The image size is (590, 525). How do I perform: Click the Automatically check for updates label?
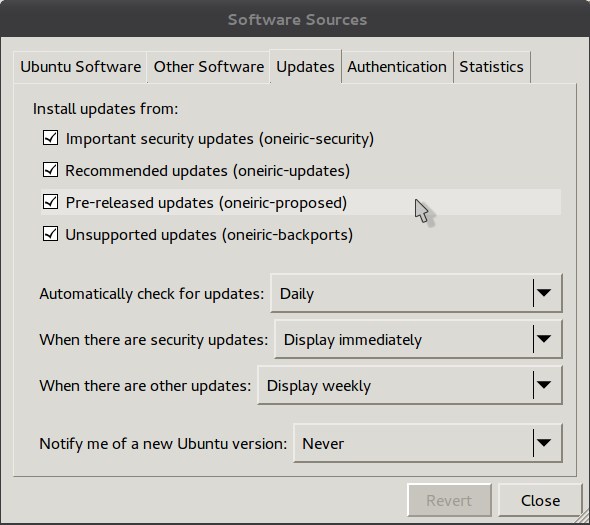click(152, 294)
